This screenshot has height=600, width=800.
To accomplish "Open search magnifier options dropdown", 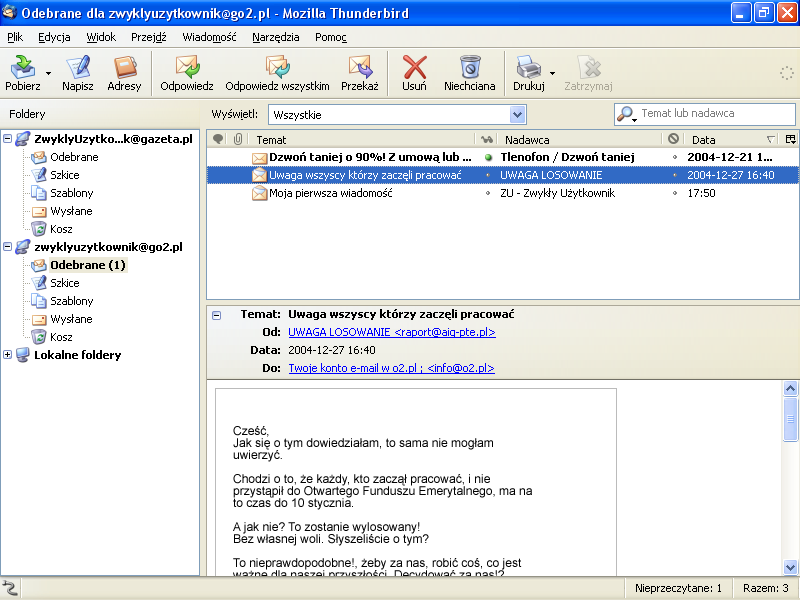I will coord(627,114).
